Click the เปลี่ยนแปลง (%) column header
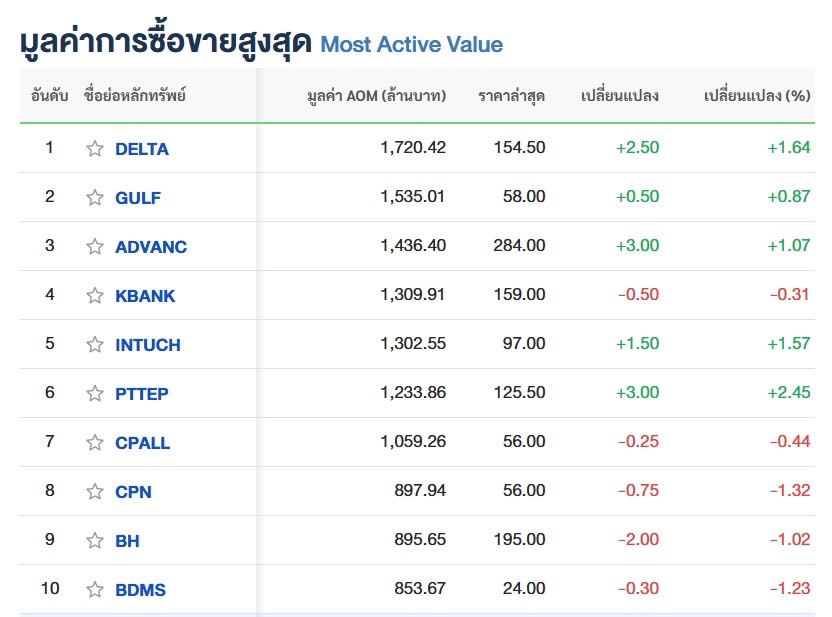This screenshot has width=832, height=617. (757, 96)
